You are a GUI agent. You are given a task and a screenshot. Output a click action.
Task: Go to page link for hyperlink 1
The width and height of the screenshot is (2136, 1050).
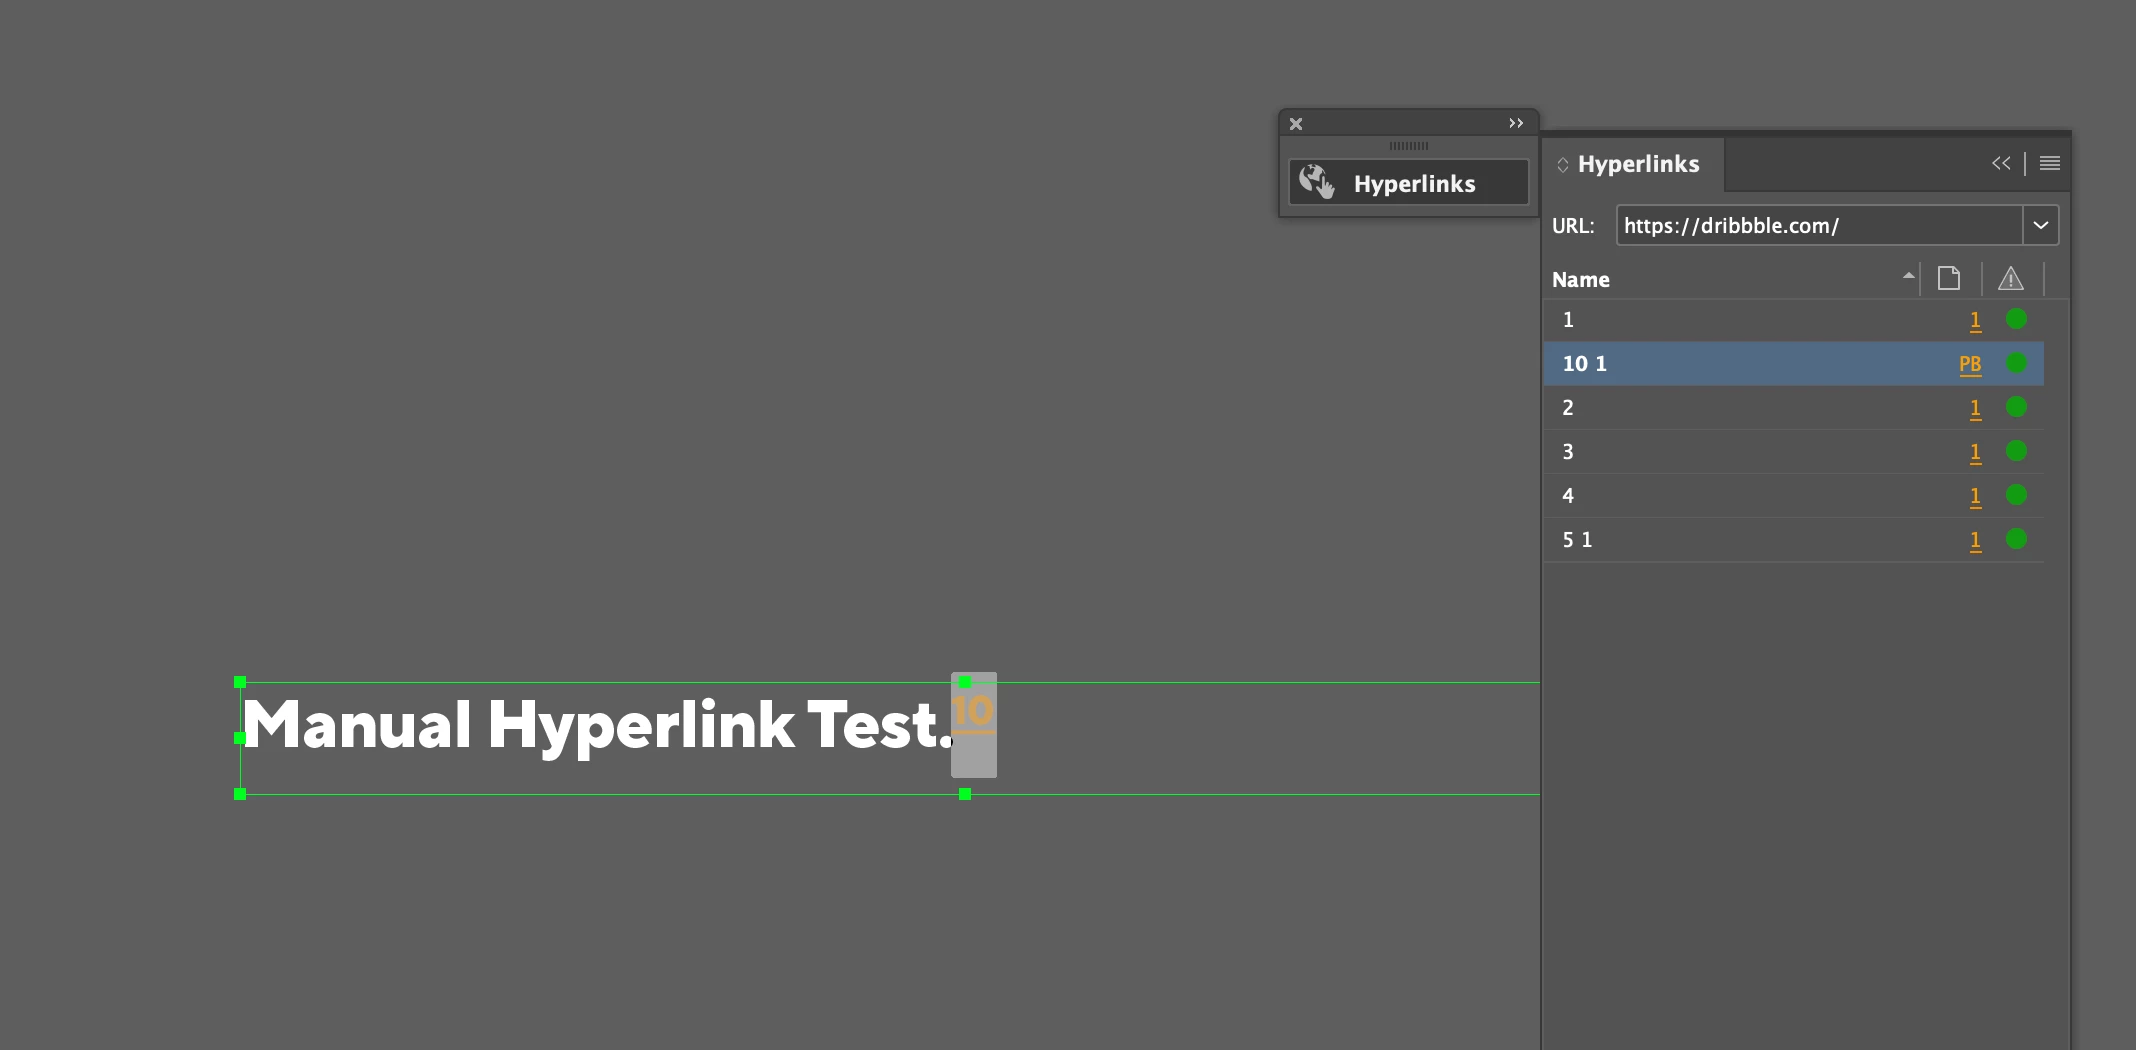(1975, 321)
